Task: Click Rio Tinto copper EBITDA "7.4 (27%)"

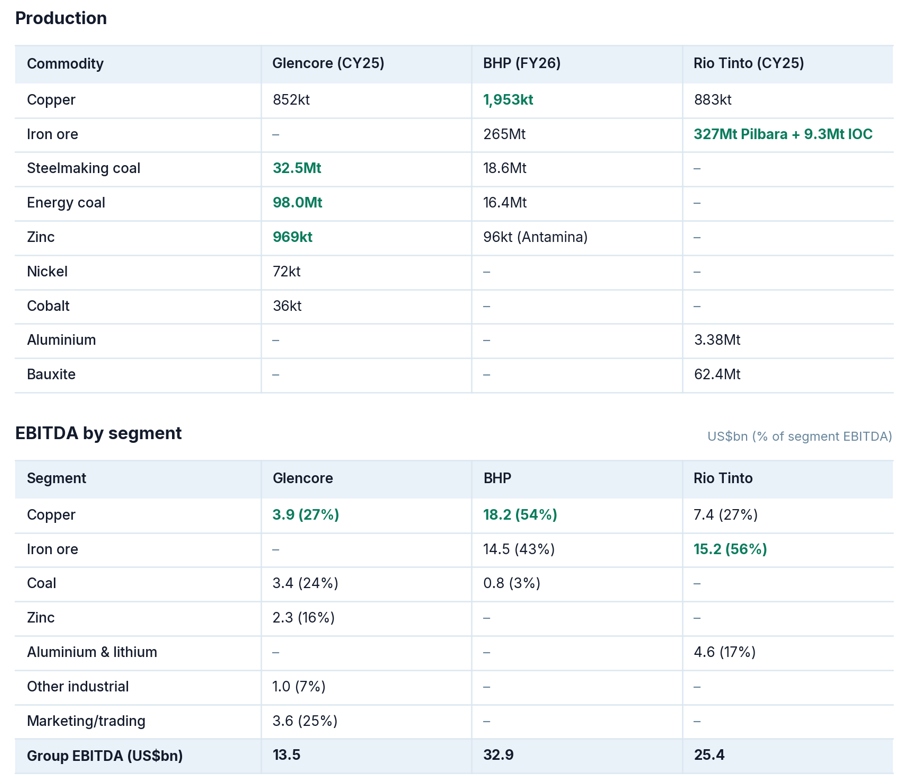Action: (726, 515)
